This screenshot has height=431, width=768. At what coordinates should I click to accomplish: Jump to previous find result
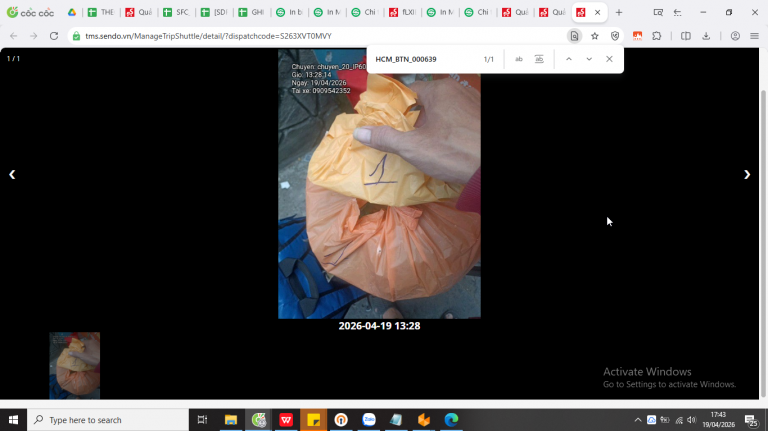click(569, 59)
